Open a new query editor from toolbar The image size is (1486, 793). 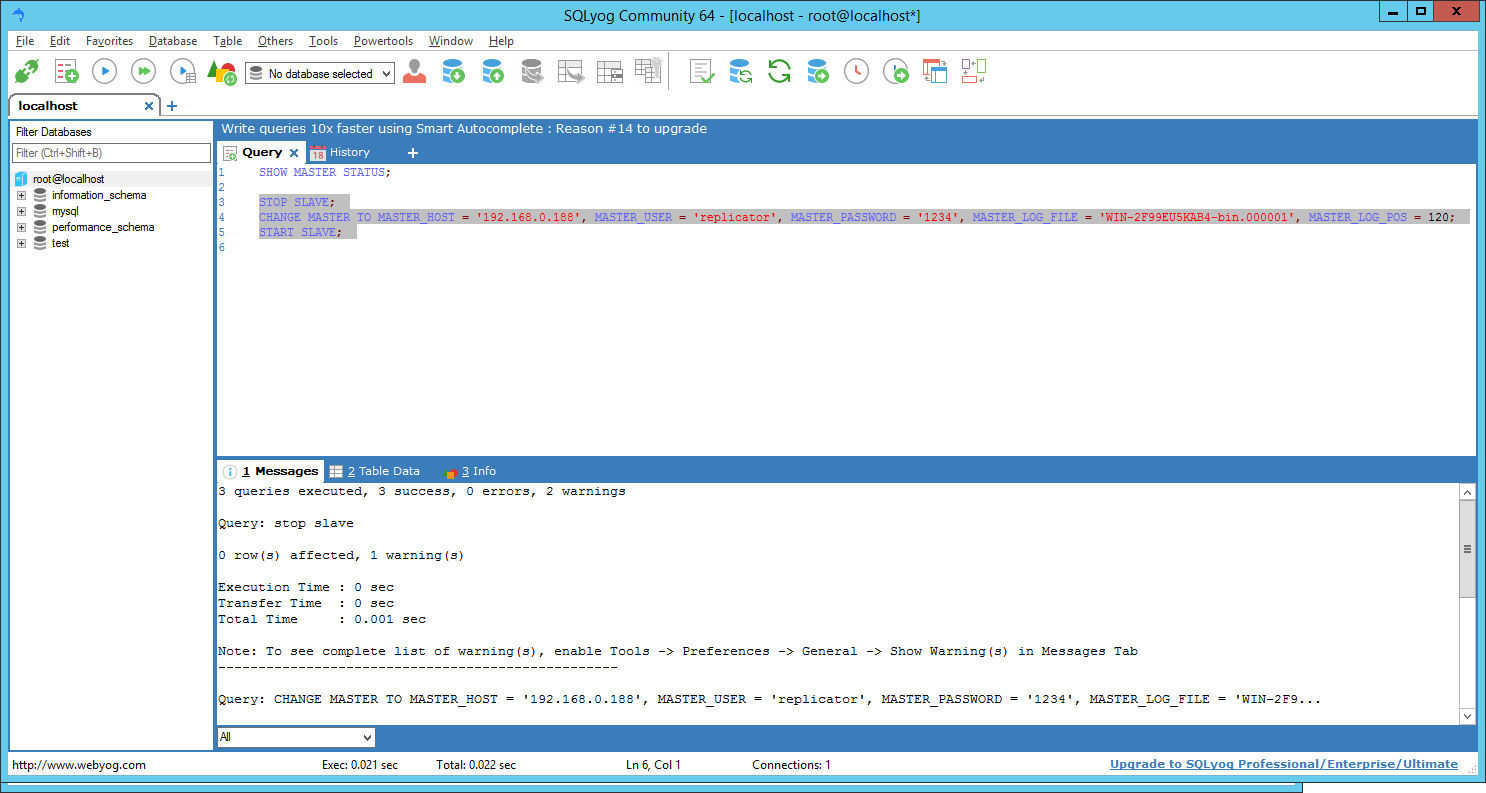[66, 72]
